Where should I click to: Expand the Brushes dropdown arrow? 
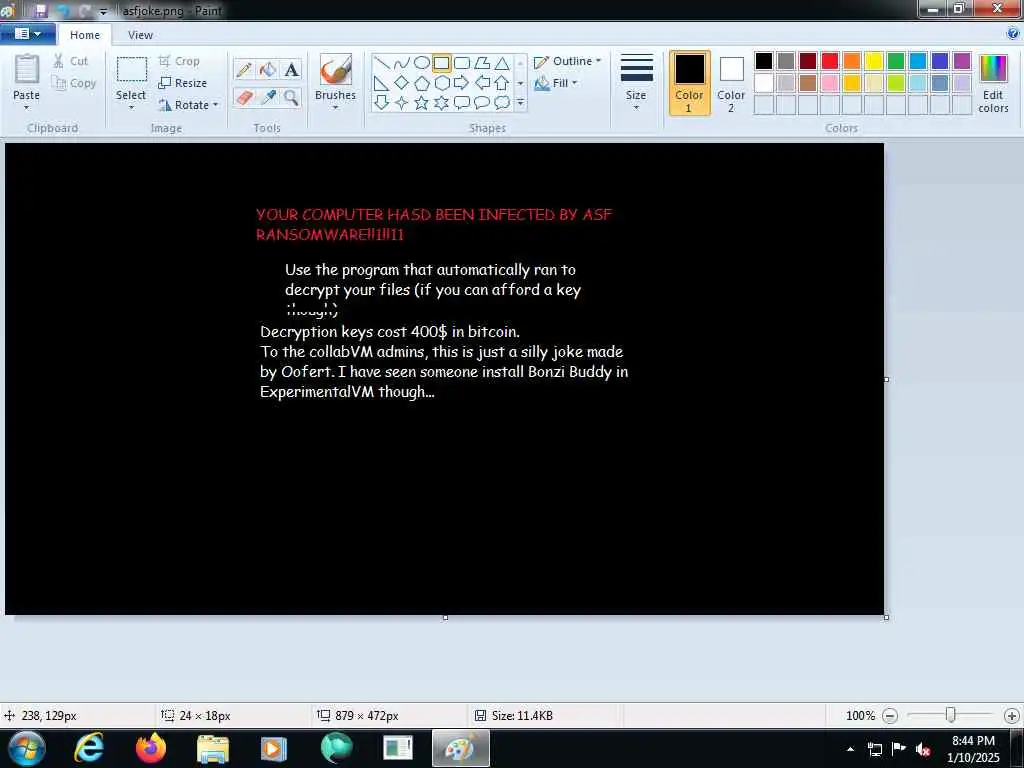pyautogui.click(x=336, y=108)
